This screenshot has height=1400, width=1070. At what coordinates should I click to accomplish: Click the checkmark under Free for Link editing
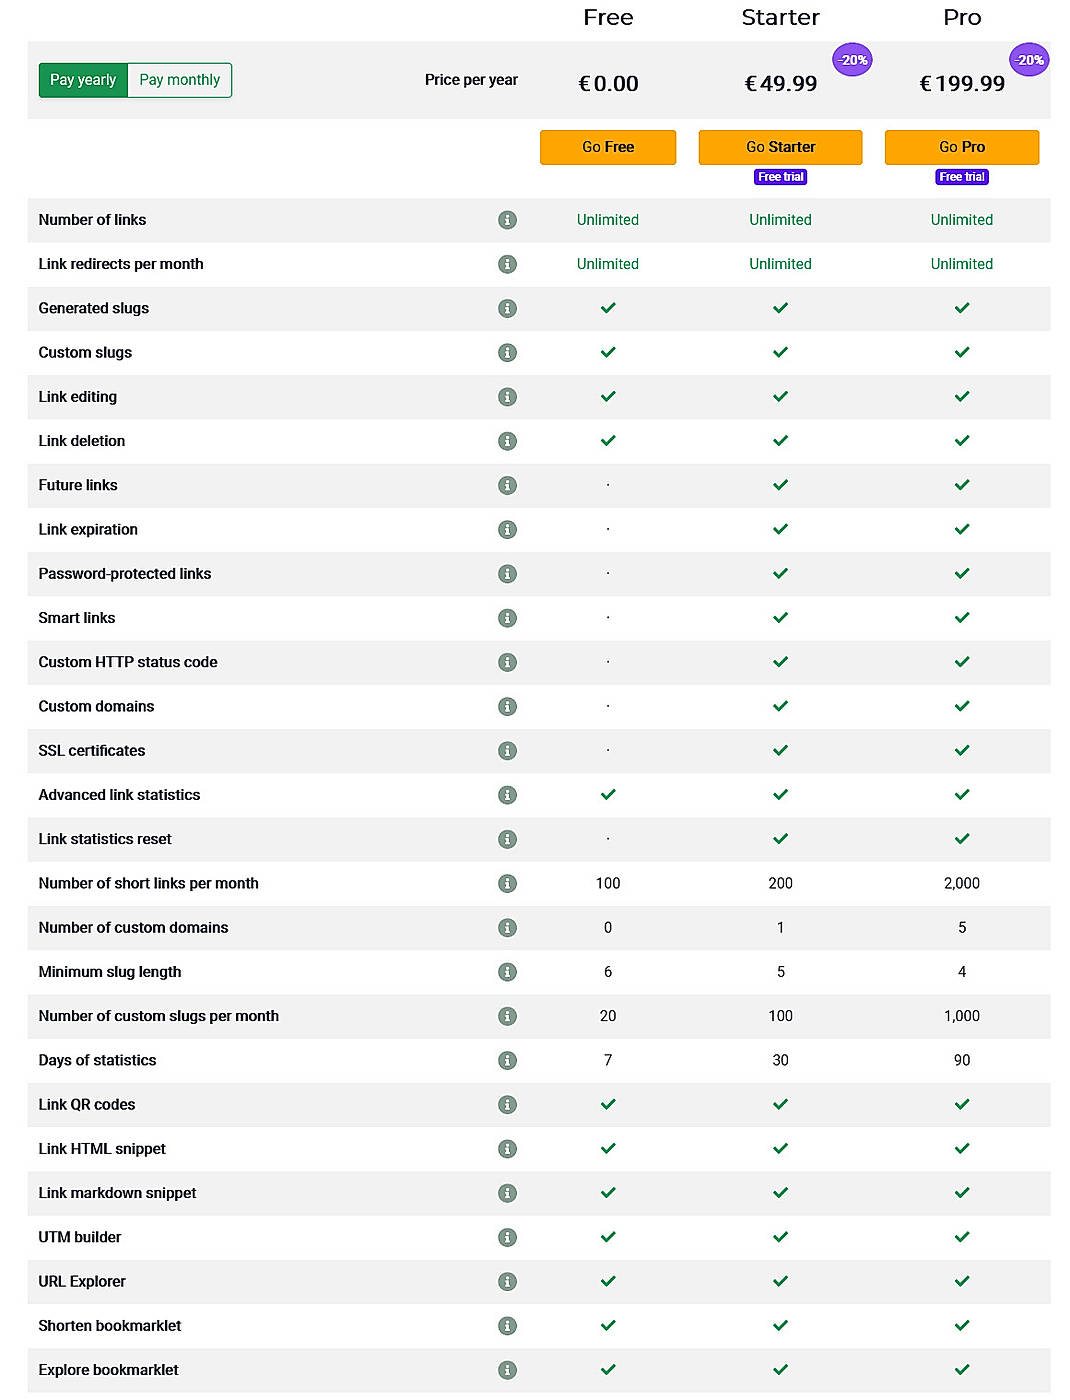[x=607, y=396]
